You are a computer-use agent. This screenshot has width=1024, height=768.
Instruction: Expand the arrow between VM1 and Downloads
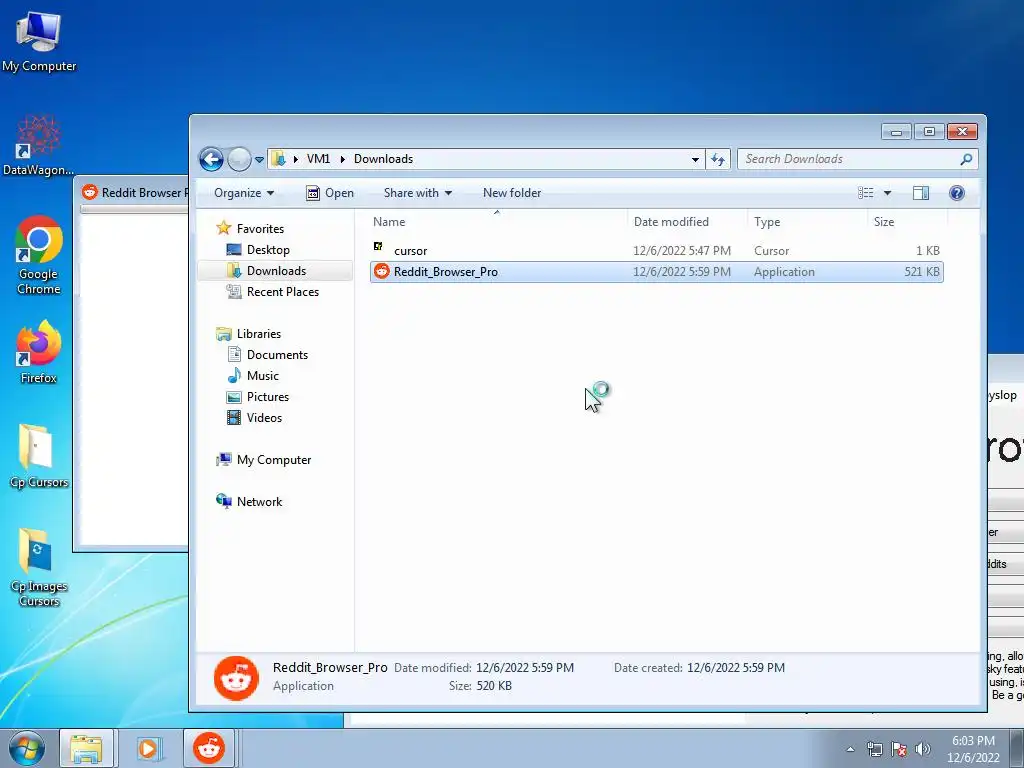coord(342,159)
